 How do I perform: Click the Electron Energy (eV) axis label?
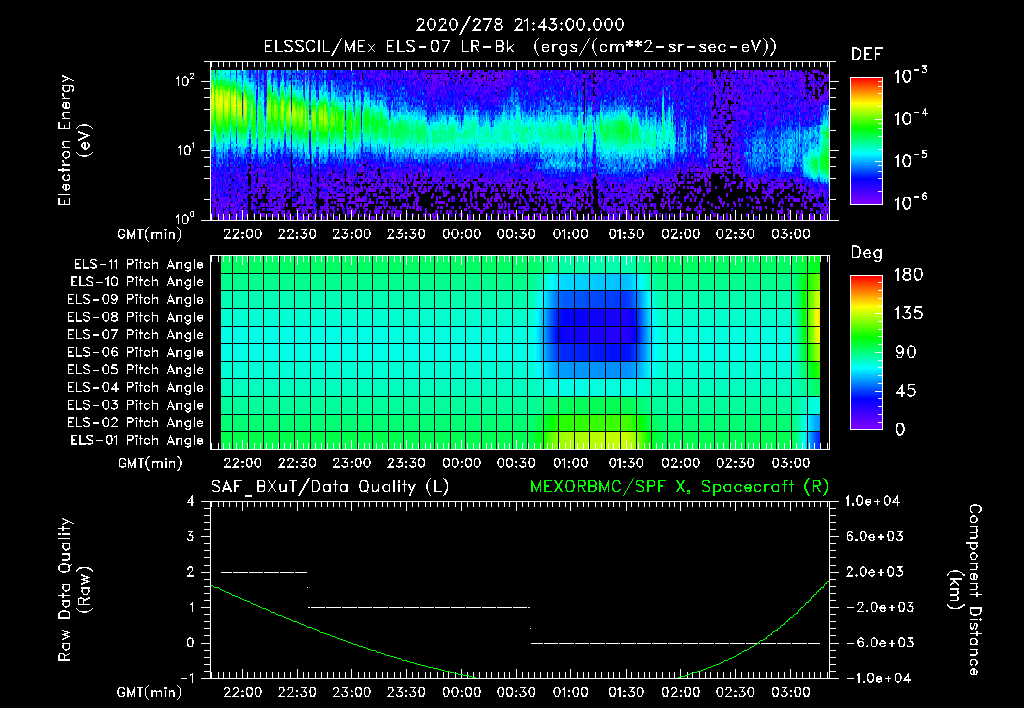pos(74,140)
